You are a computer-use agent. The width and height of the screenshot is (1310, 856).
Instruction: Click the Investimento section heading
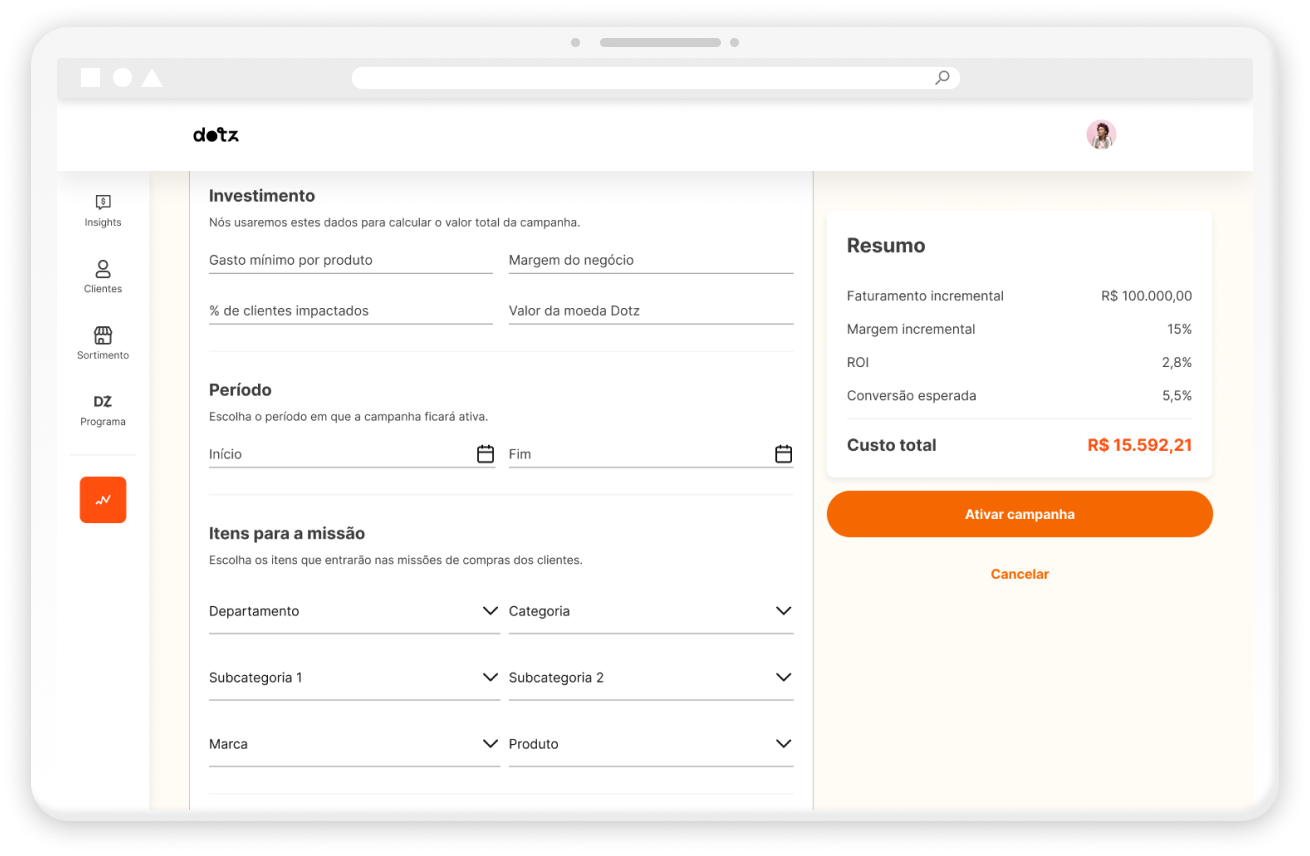[x=262, y=196]
